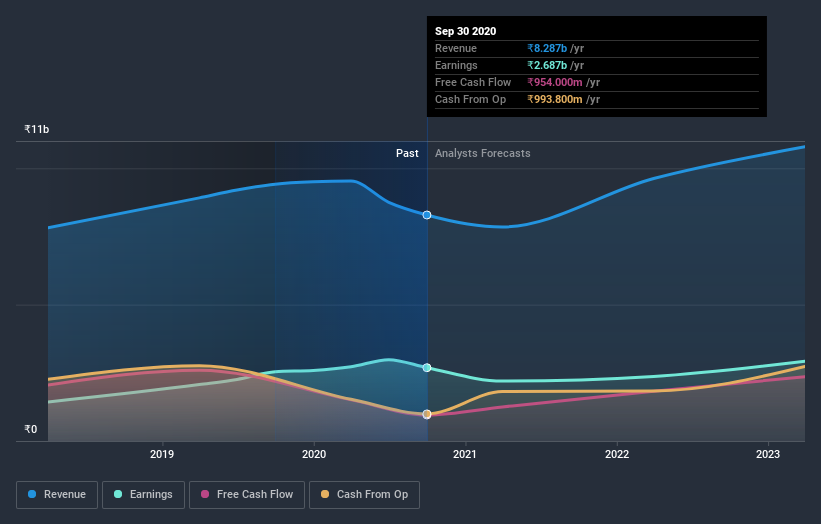Click the ₹2.687b earnings value in tooltip

click(547, 65)
